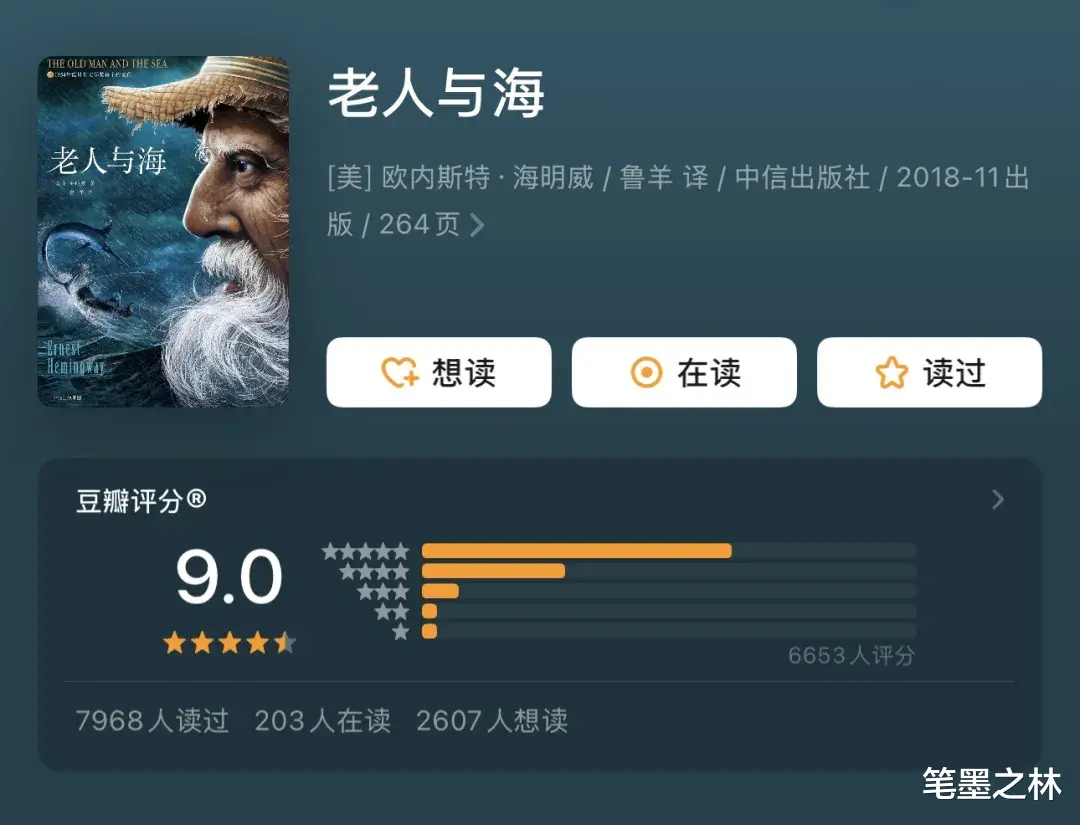The image size is (1080, 825).
Task: Click the five-star orange rating bar
Action: click(577, 551)
